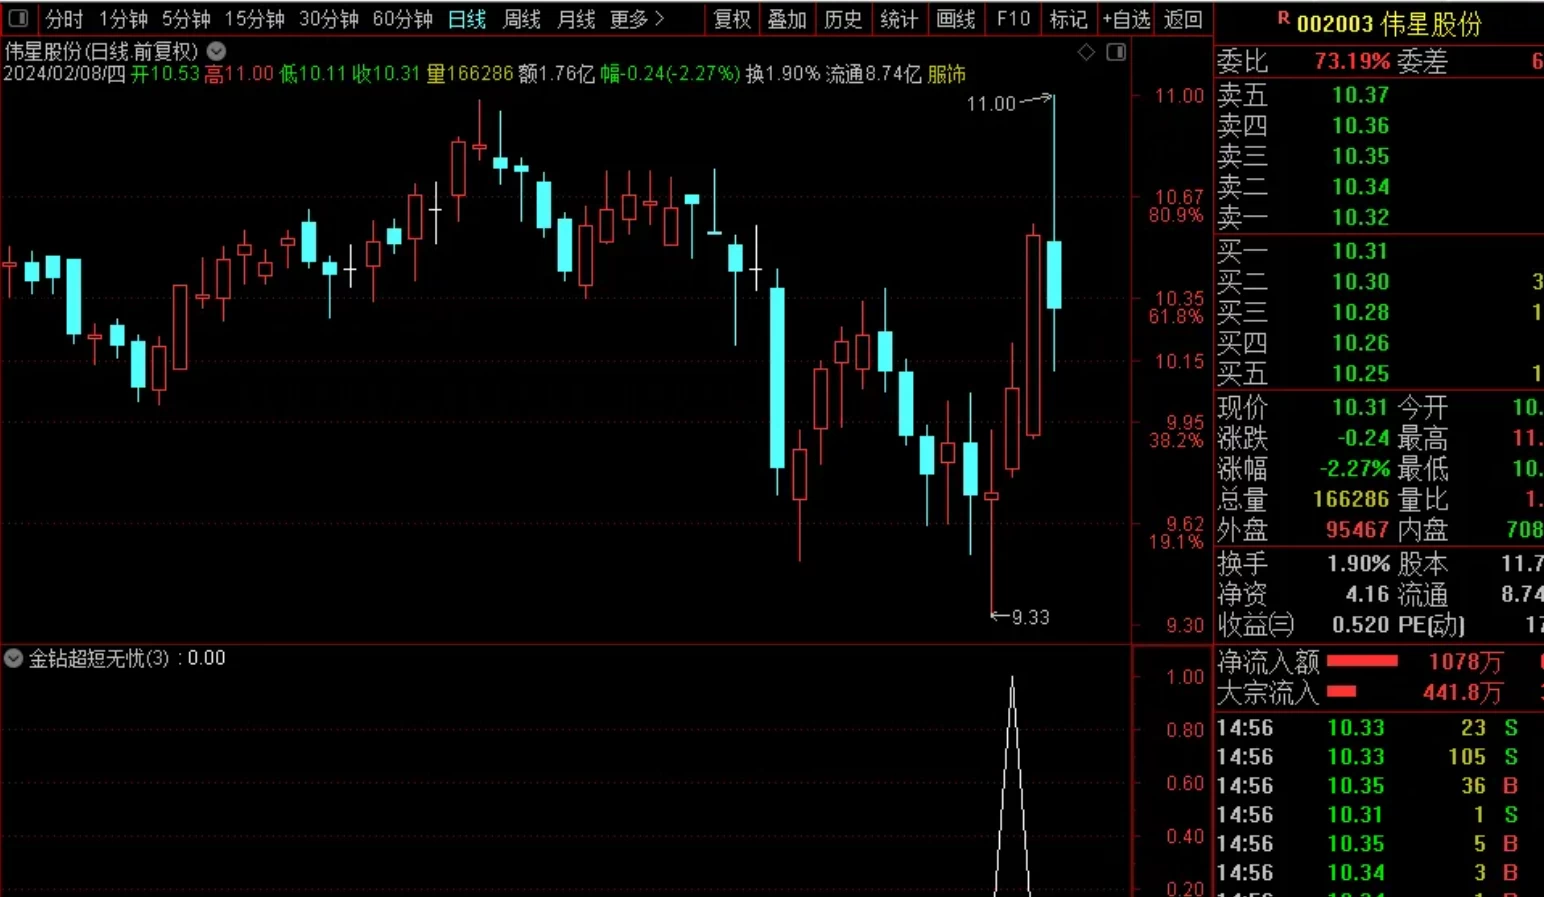Click the panel layout icon at top-left
Image resolution: width=1544 pixels, height=897 pixels.
coord(18,18)
